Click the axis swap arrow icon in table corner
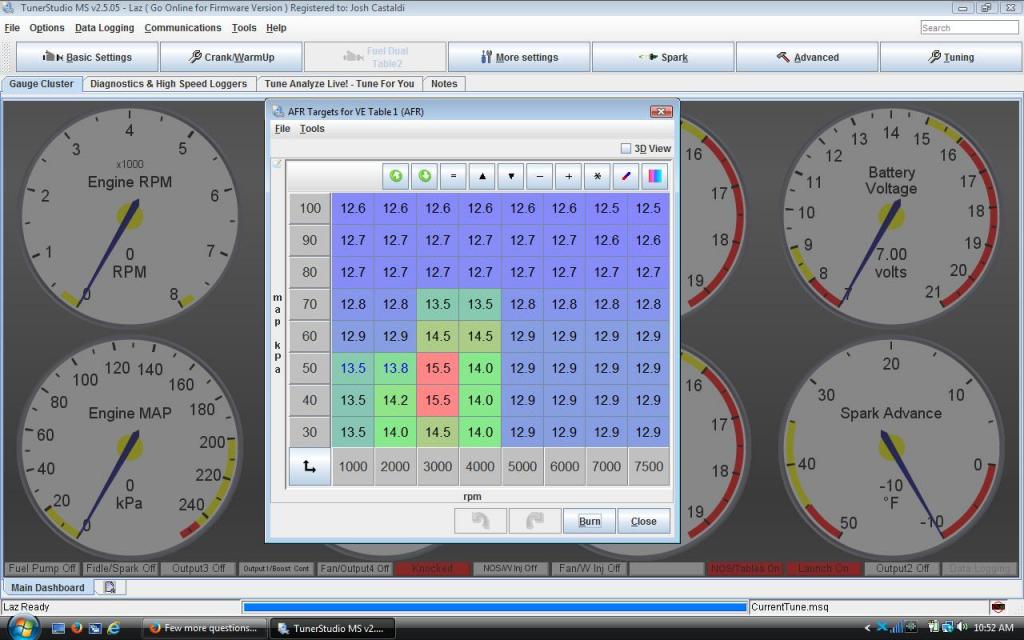This screenshot has height=640, width=1024. point(309,467)
